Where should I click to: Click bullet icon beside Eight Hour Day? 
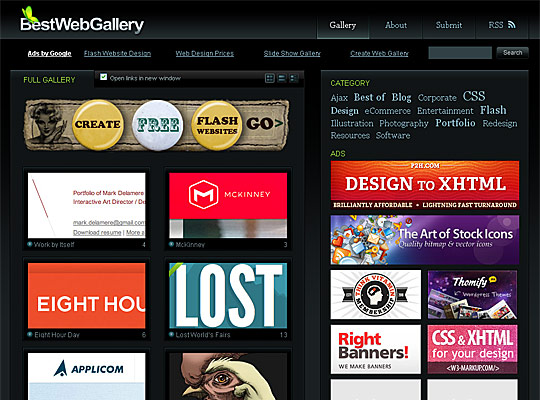(x=30, y=334)
